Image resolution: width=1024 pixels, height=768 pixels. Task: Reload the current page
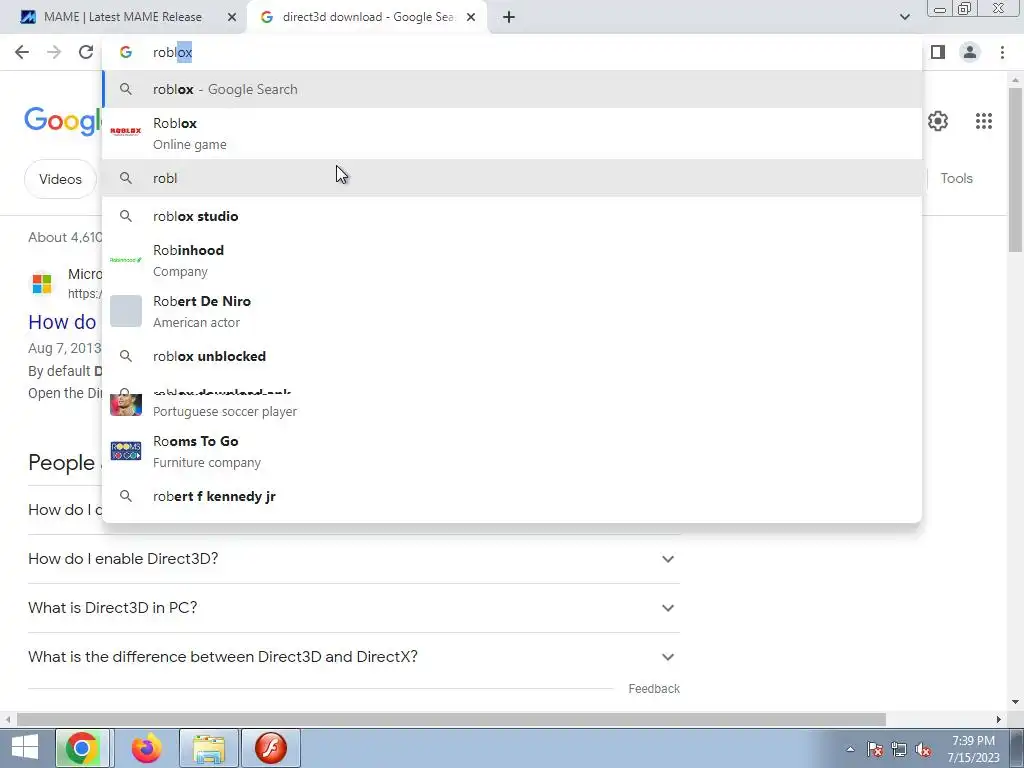pyautogui.click(x=86, y=52)
